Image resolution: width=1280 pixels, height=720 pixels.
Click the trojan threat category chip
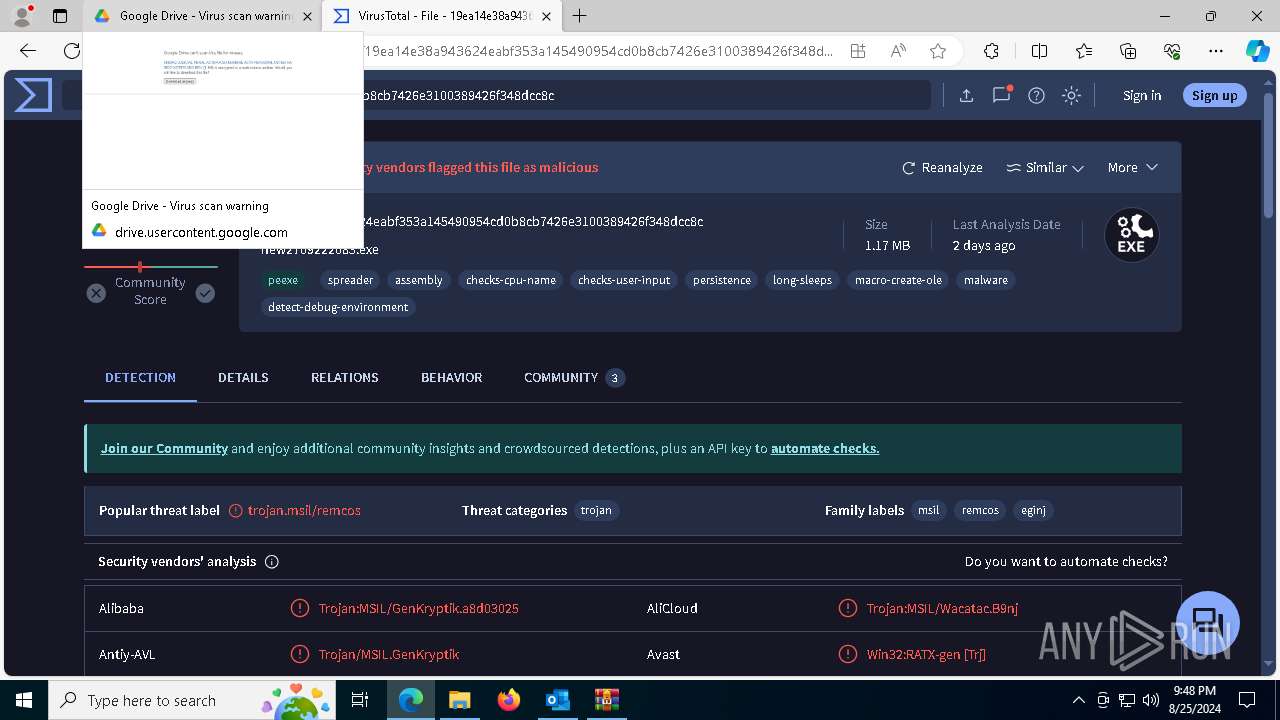coord(596,510)
